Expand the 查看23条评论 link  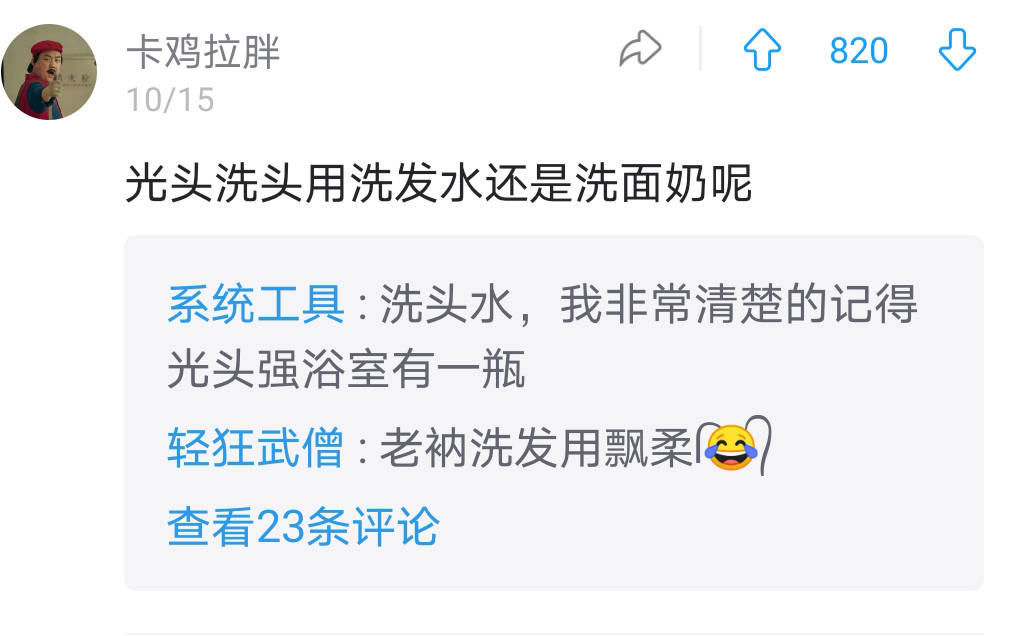click(x=303, y=527)
